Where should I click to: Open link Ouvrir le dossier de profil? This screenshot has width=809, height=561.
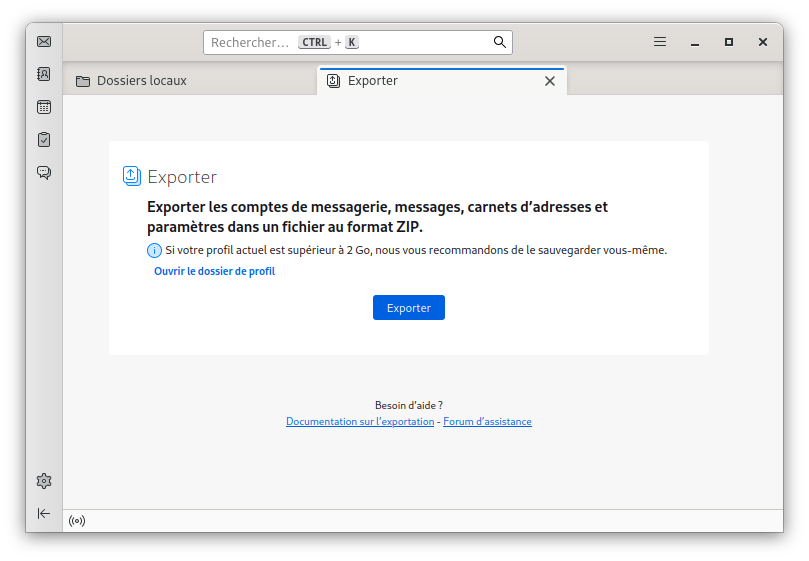coord(215,271)
